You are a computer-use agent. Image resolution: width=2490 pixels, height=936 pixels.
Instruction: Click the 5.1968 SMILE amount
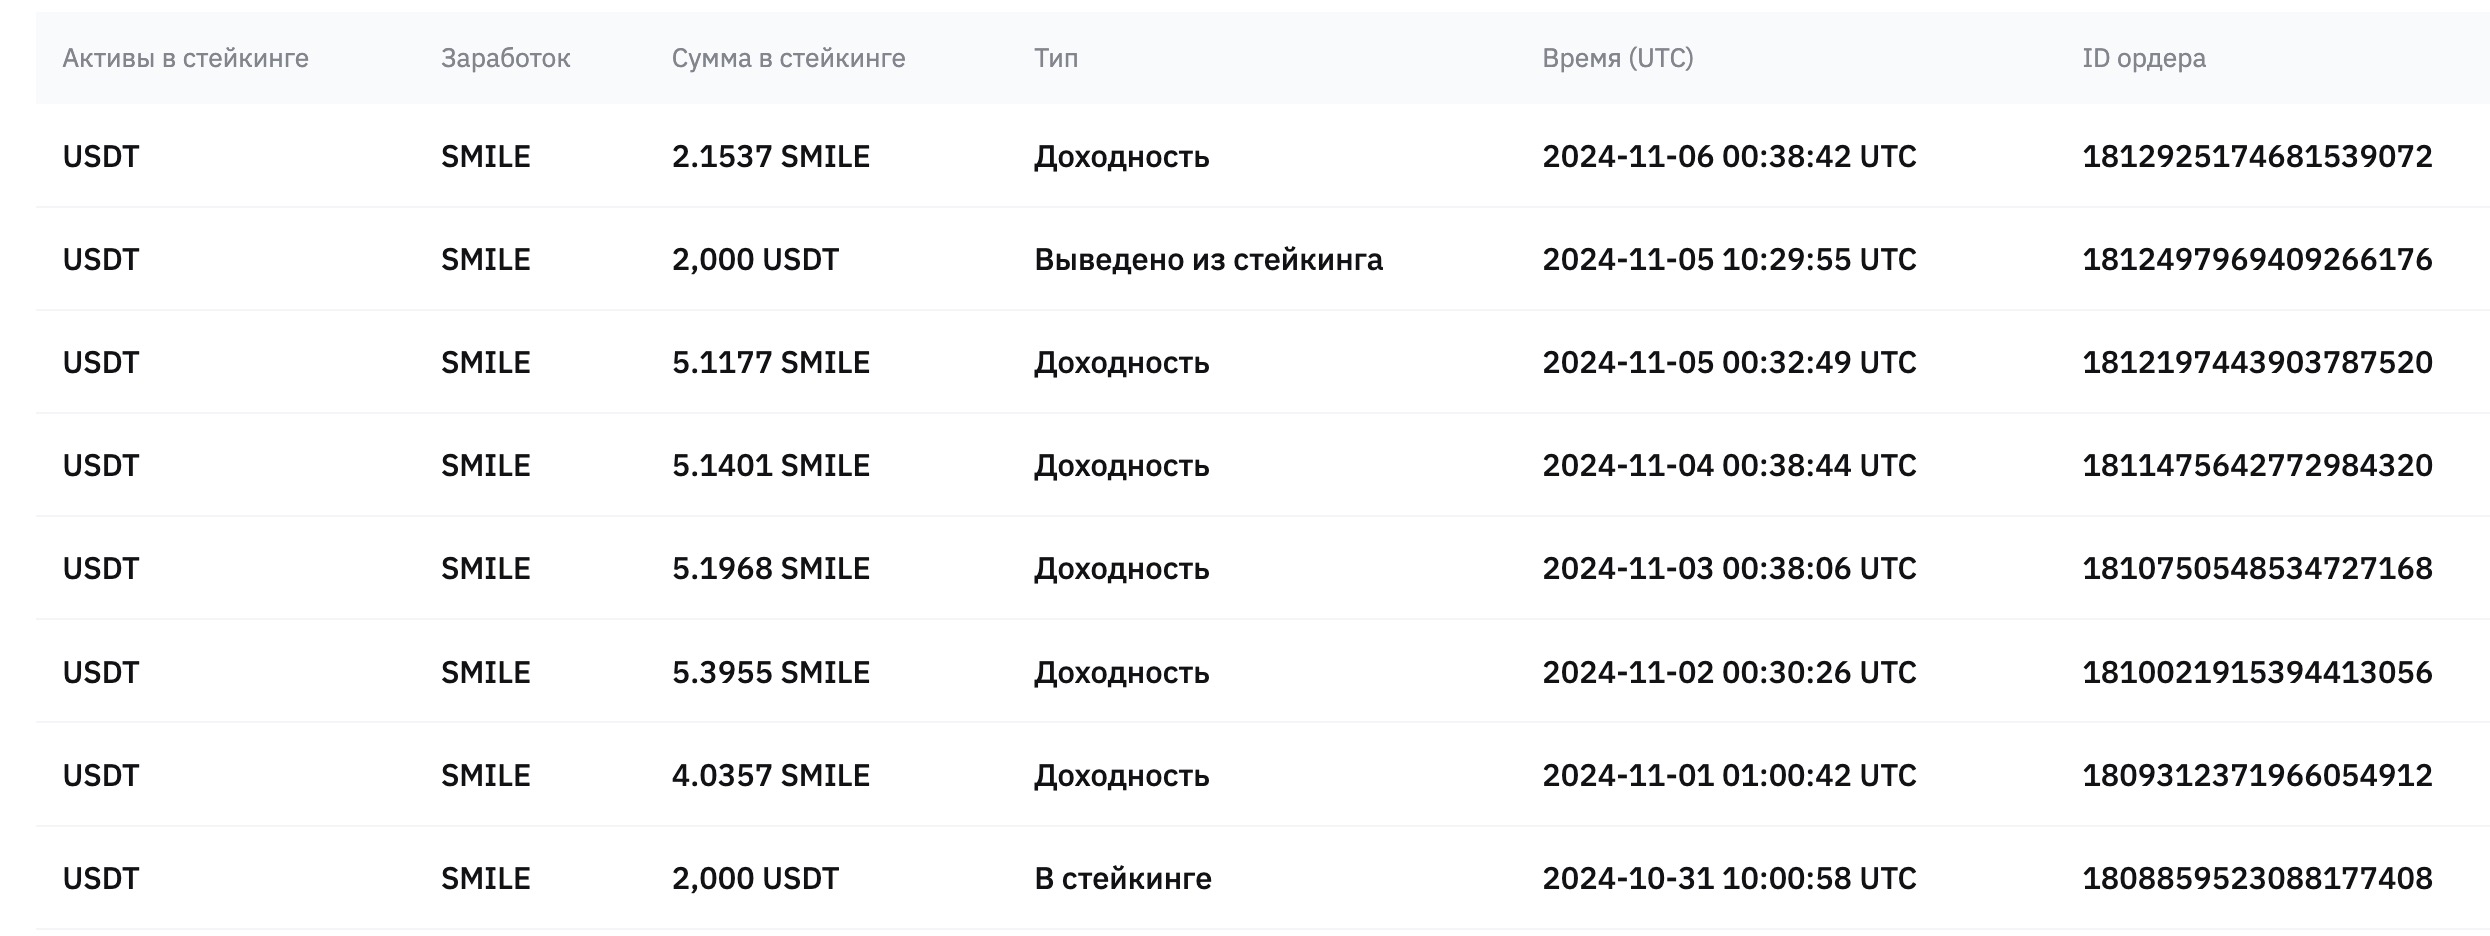click(771, 568)
